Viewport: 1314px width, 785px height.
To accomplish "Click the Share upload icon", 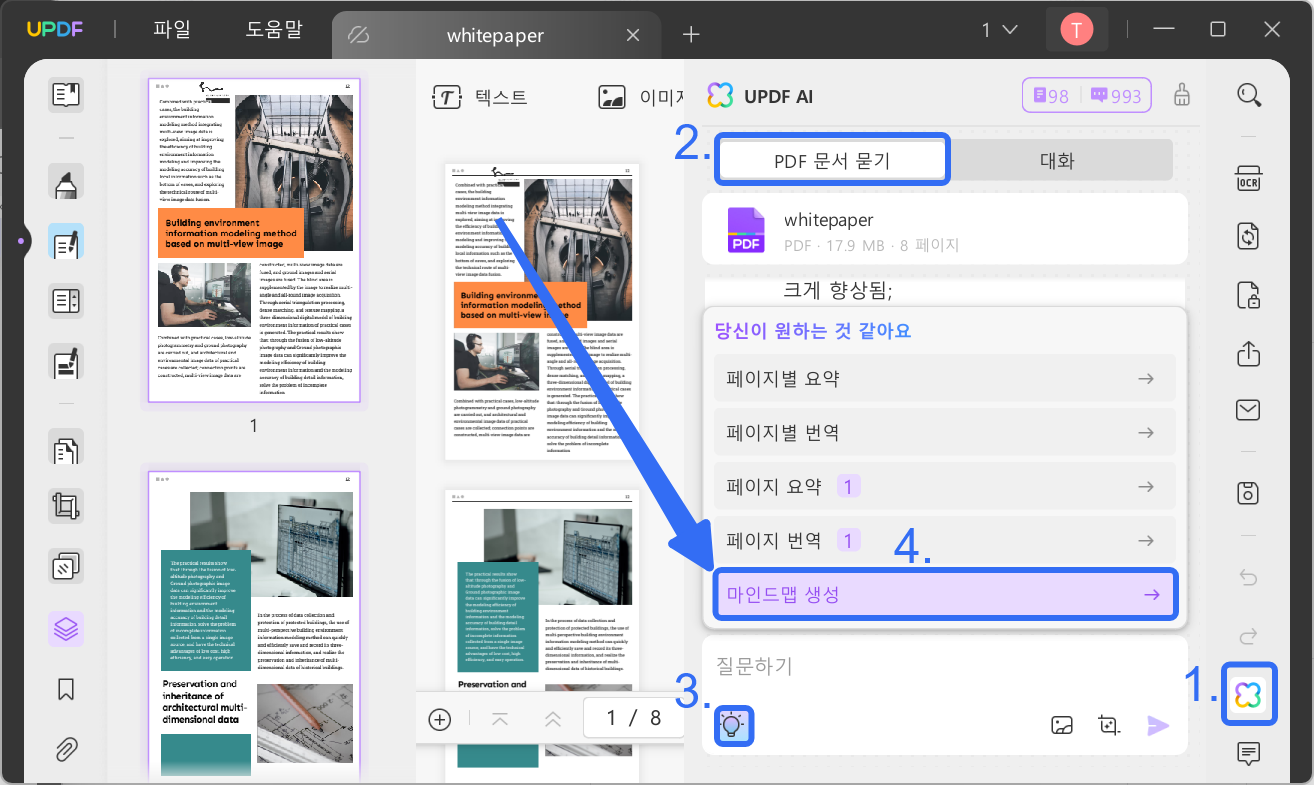I will [1248, 353].
